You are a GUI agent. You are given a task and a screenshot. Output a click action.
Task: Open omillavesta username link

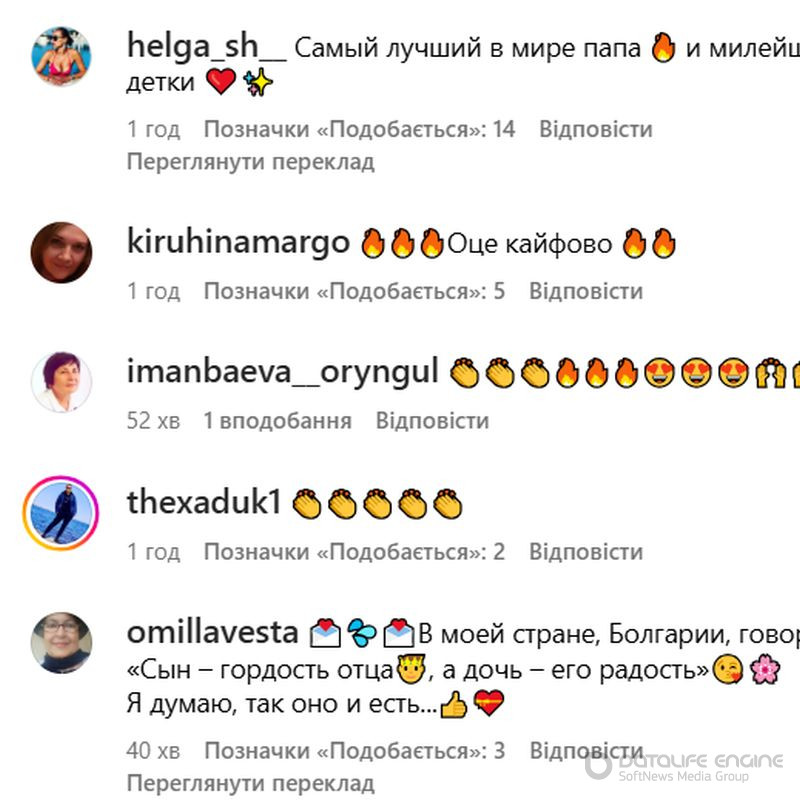click(x=212, y=632)
